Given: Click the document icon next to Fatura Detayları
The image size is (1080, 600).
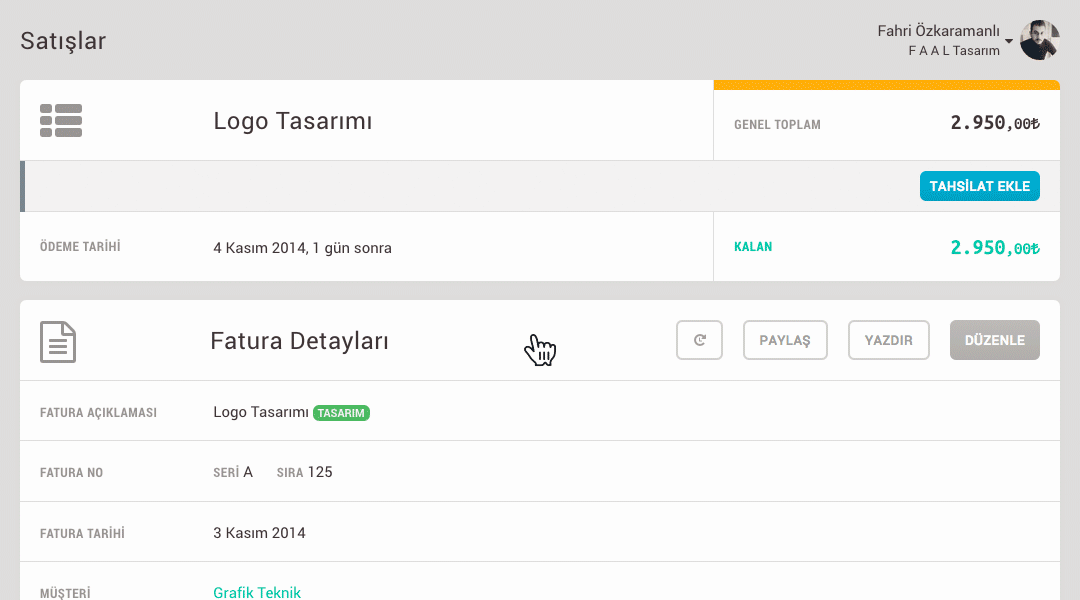Looking at the screenshot, I should click(58, 341).
